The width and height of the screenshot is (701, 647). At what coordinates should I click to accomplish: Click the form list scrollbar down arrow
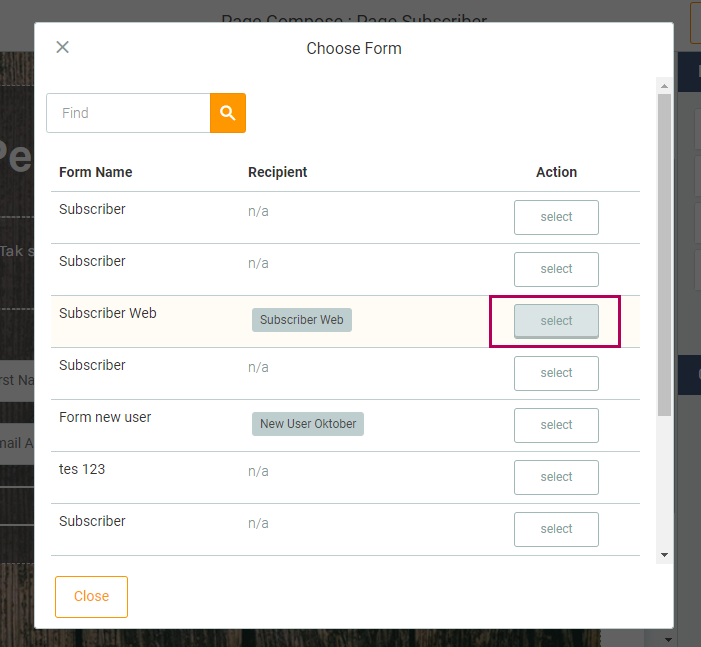click(664, 555)
